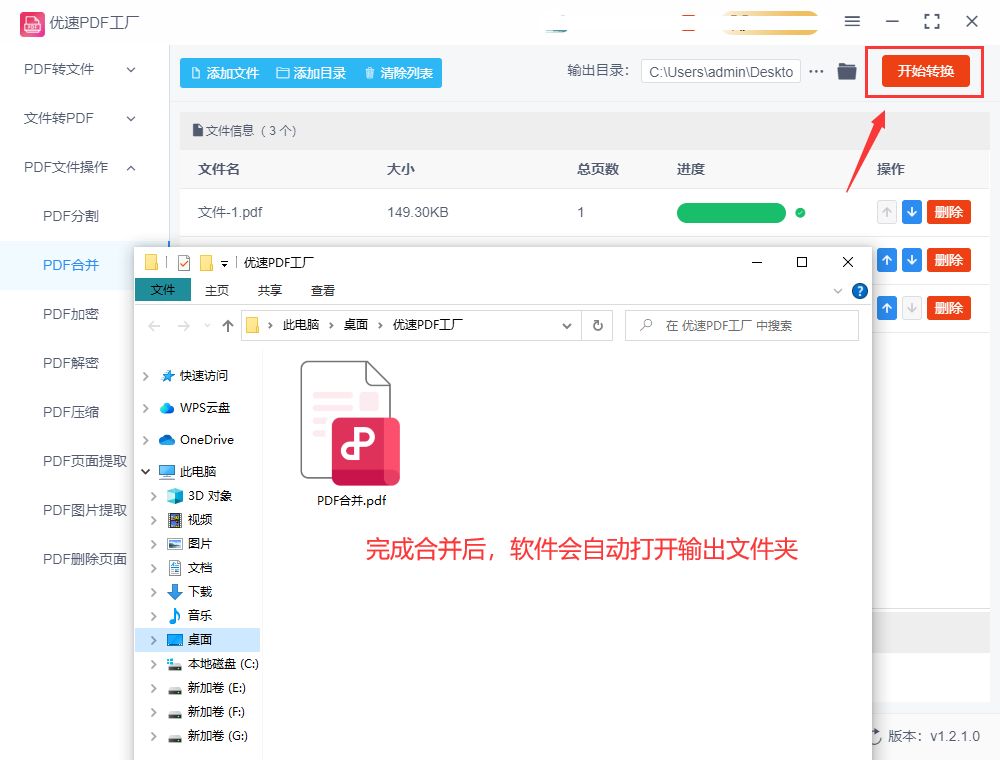Select 下载 folder in navigation tree
The image size is (1000, 760).
199,592
